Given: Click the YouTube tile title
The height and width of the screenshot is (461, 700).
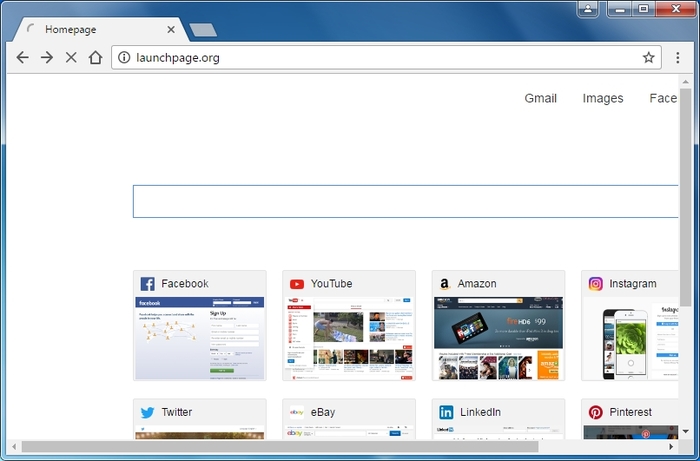Looking at the screenshot, I should 331,283.
